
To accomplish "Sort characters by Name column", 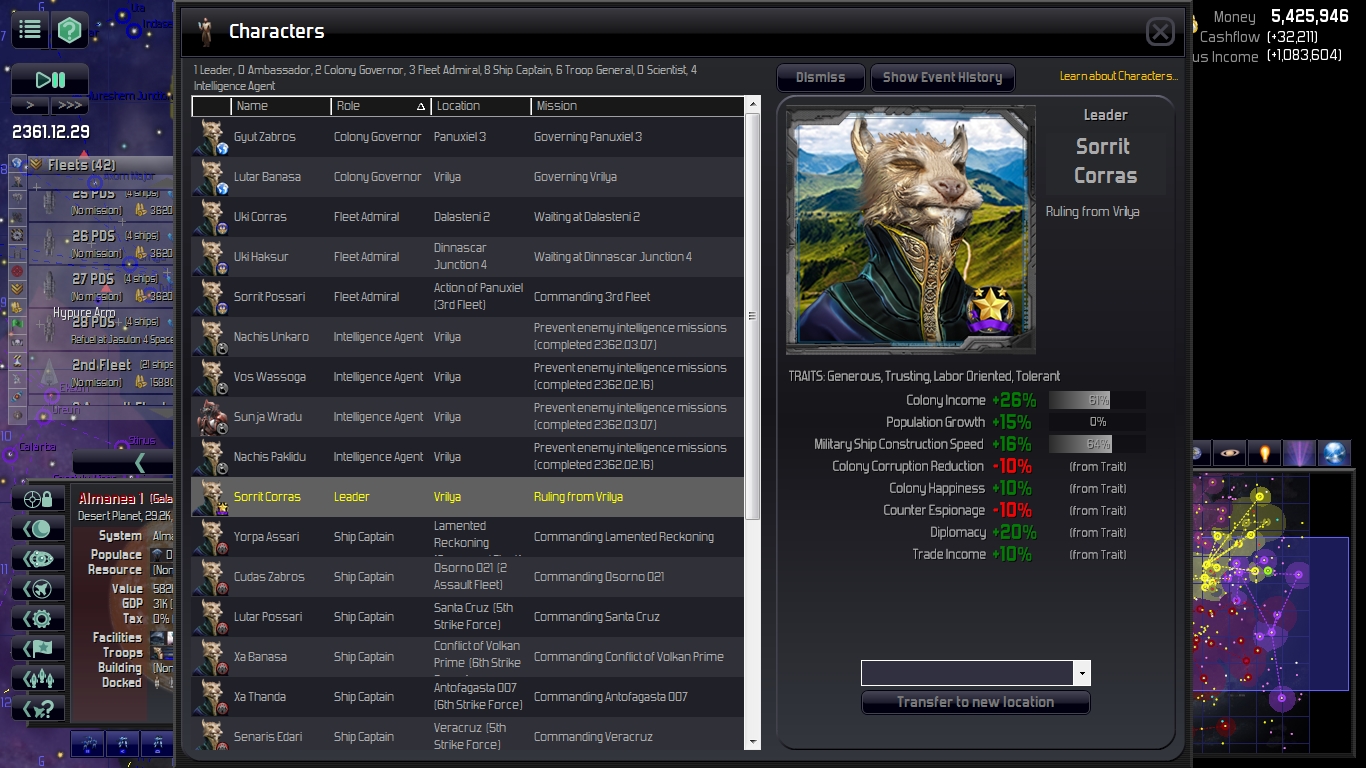I will [281, 106].
